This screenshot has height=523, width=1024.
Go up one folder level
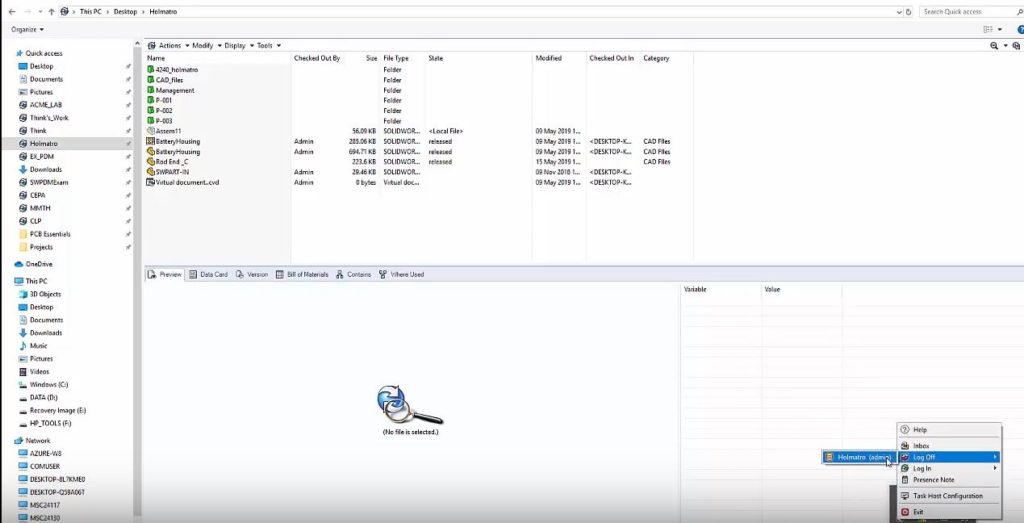pyautogui.click(x=52, y=12)
